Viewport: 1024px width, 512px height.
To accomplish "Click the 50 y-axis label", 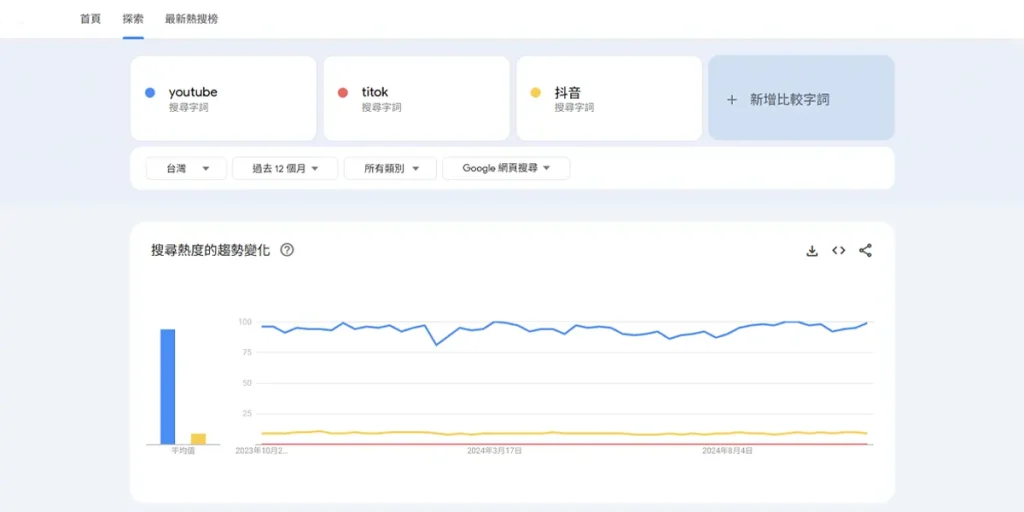I will tap(247, 383).
